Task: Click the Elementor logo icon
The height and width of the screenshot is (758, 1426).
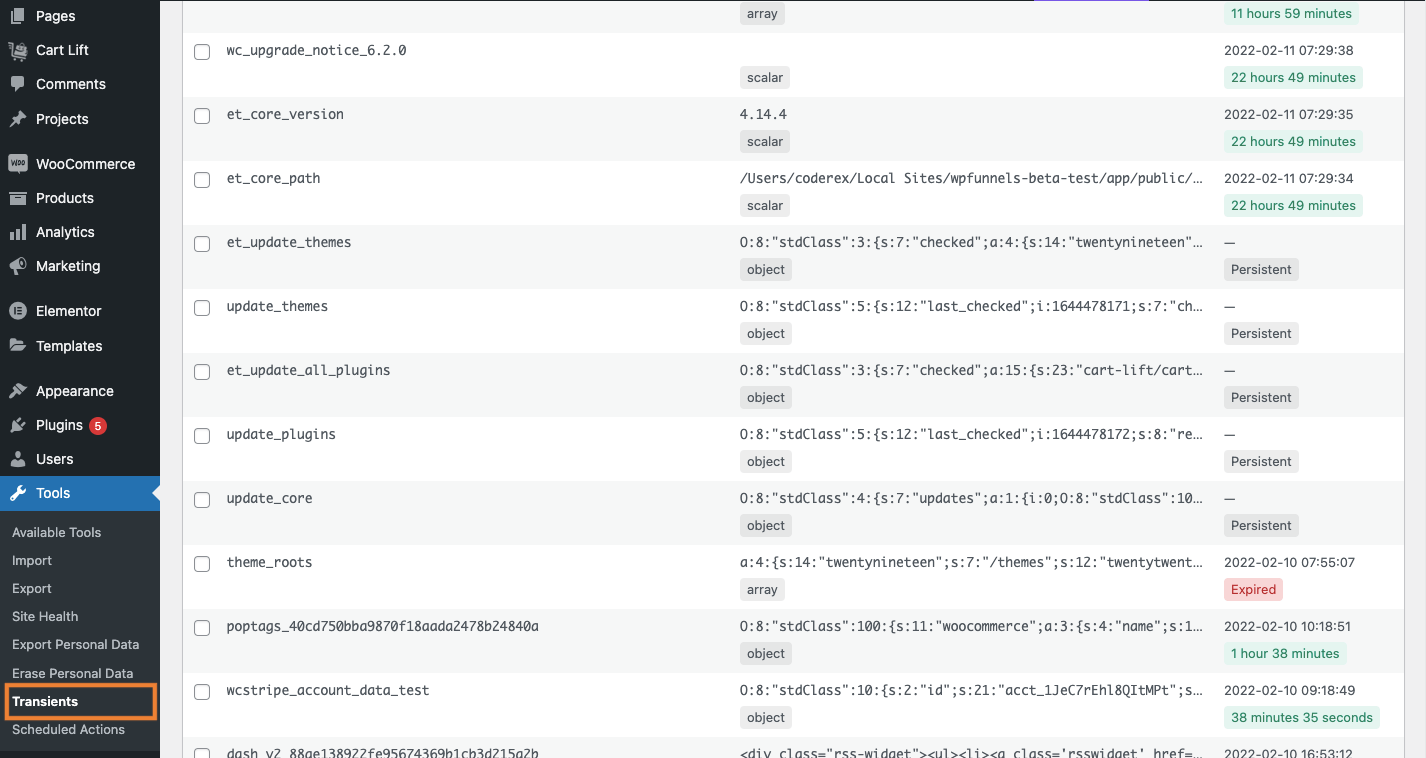Action: 18,311
